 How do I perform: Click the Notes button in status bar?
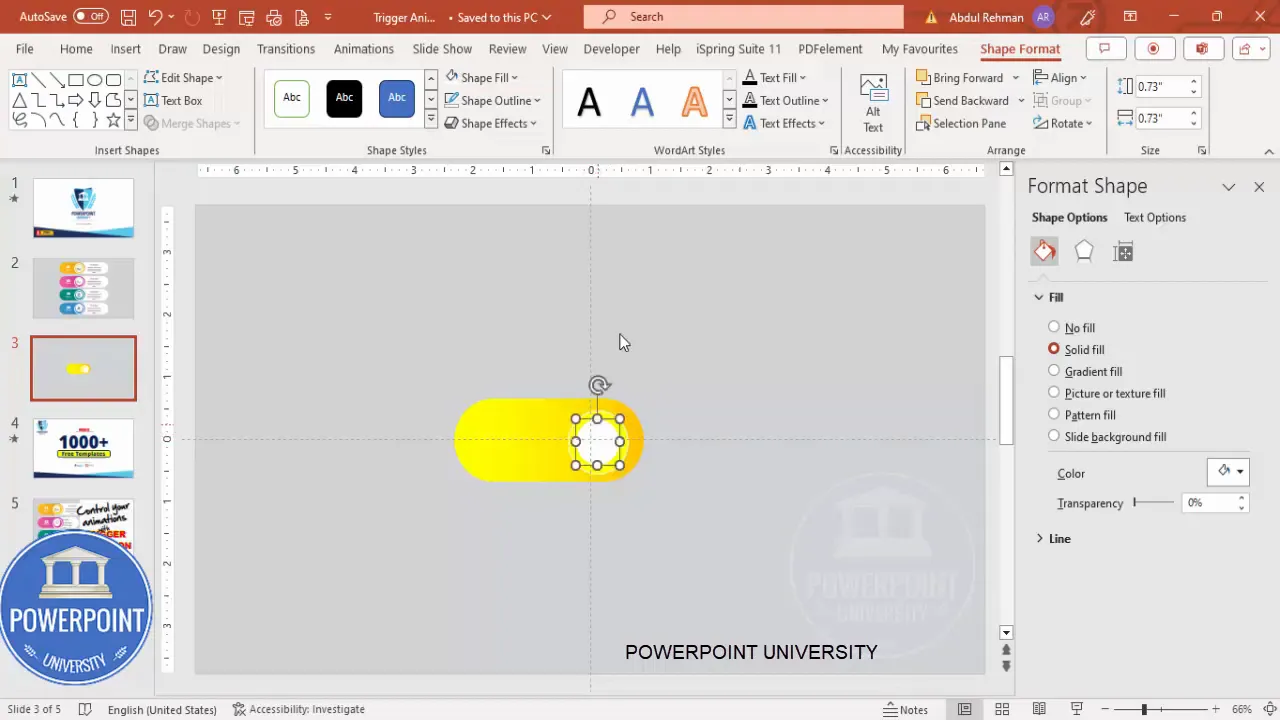point(906,709)
